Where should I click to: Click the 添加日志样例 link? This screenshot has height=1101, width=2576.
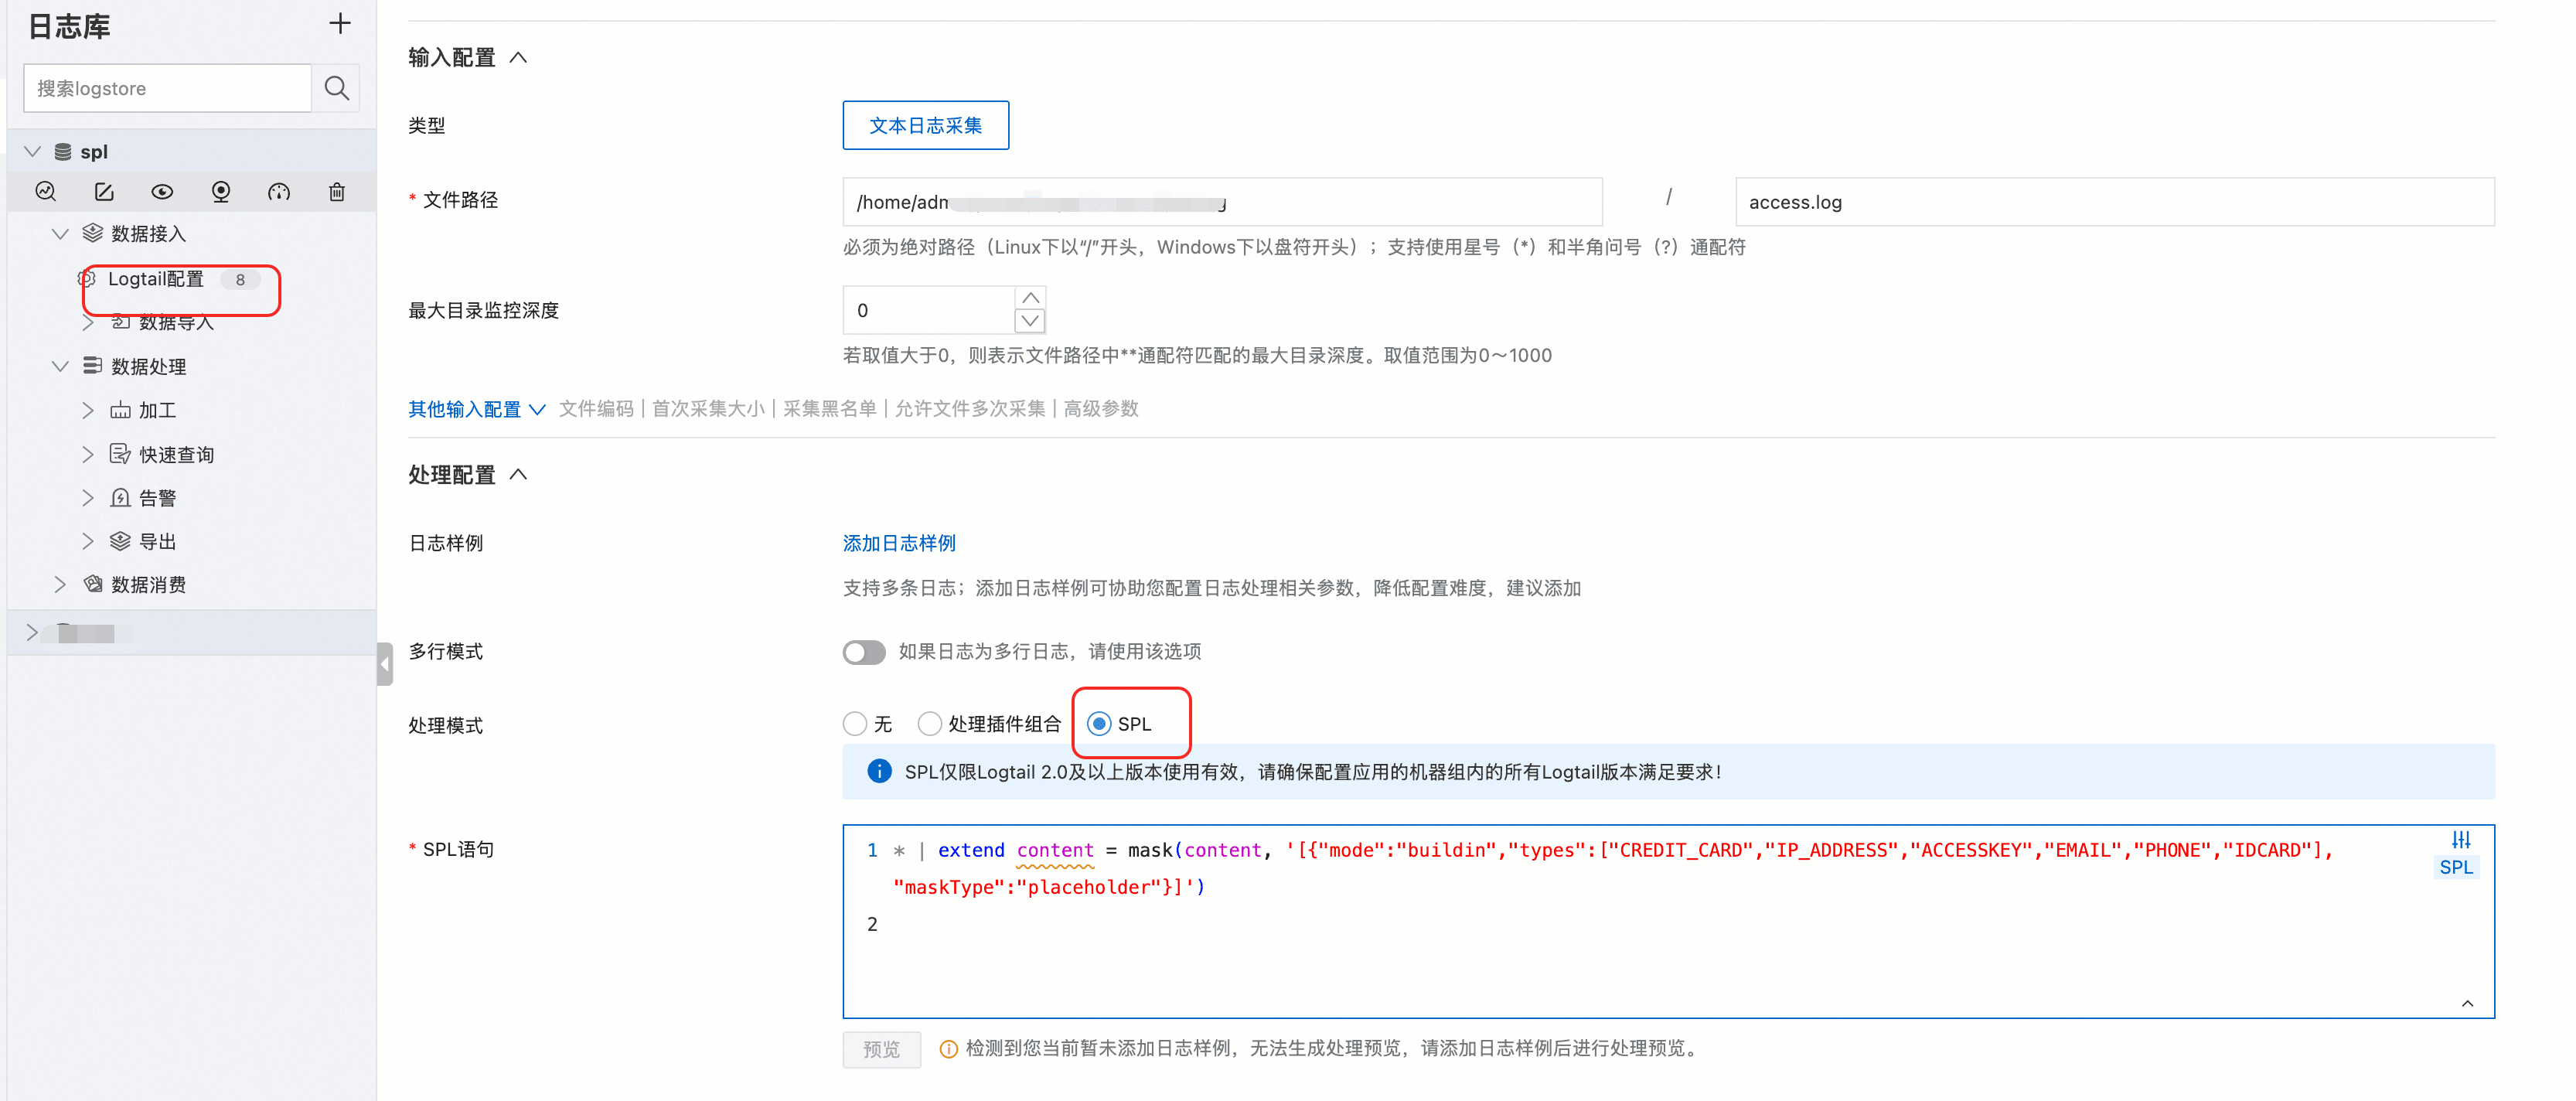pyautogui.click(x=899, y=543)
